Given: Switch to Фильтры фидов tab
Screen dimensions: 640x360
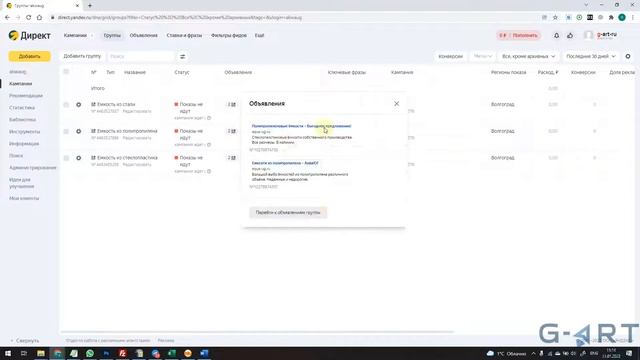Looking at the screenshot, I should pos(229,36).
